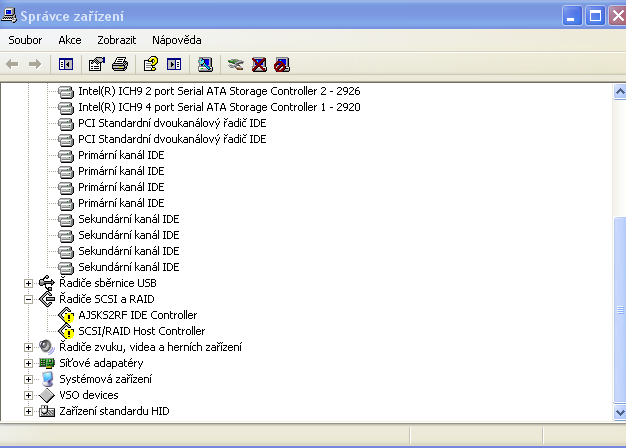This screenshot has width=626, height=448.
Task: Click the Back arrow toolbar icon
Action: pos(12,64)
